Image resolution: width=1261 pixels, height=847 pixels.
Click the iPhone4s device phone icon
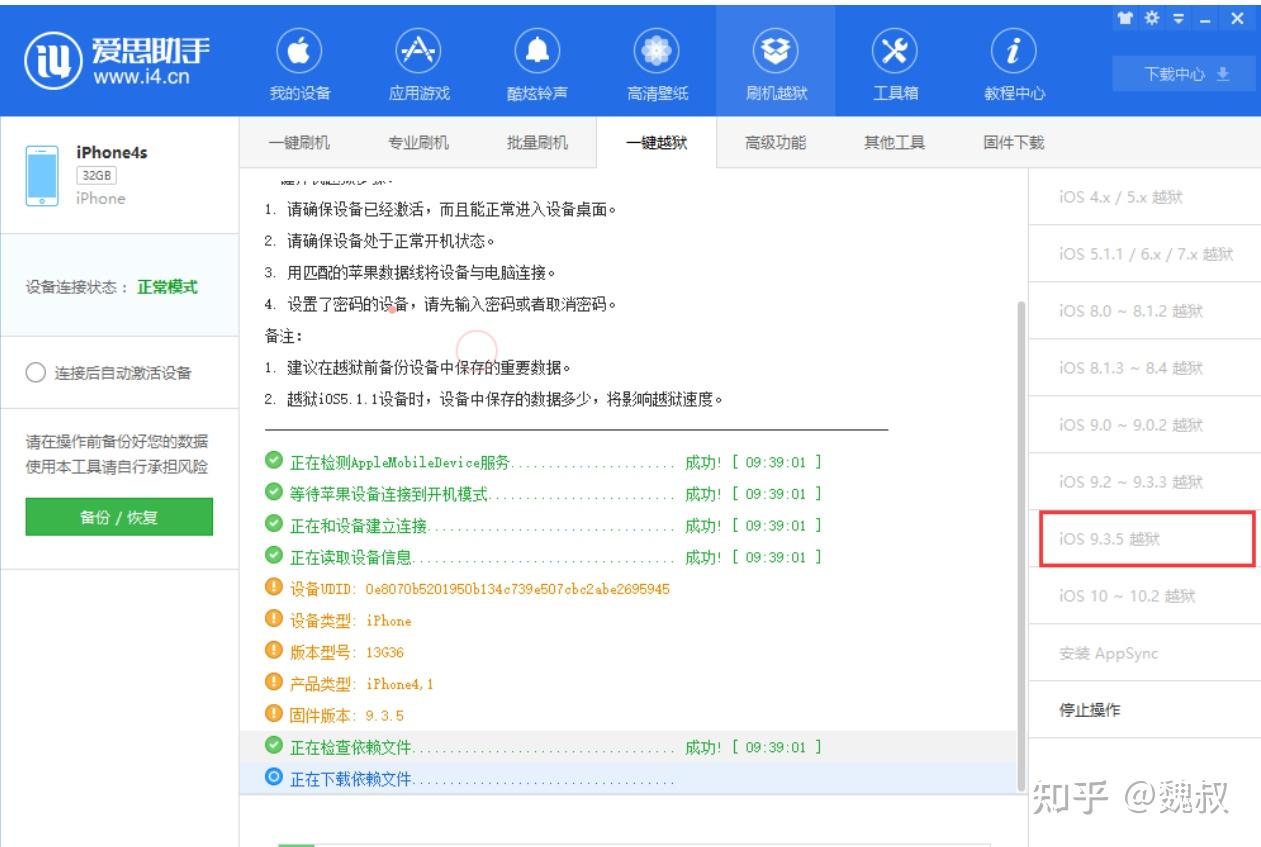click(42, 176)
